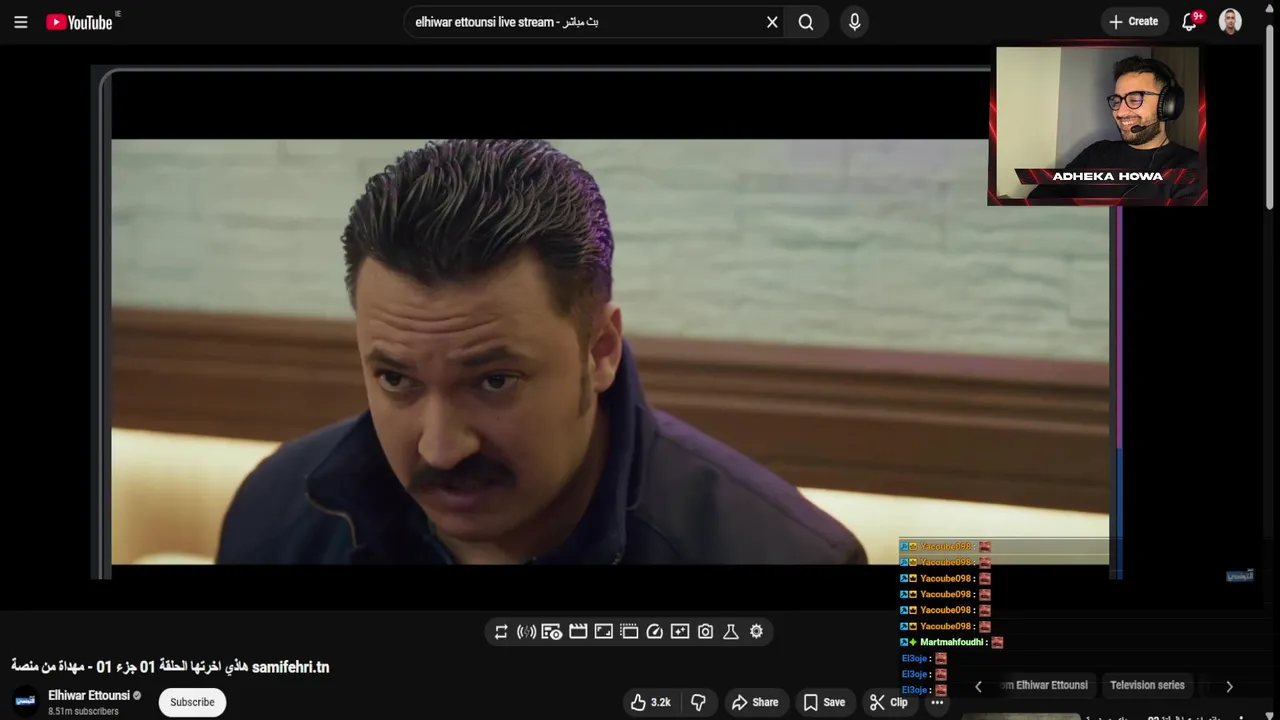
Task: Like the video with 3.2k likes
Action: tap(650, 702)
